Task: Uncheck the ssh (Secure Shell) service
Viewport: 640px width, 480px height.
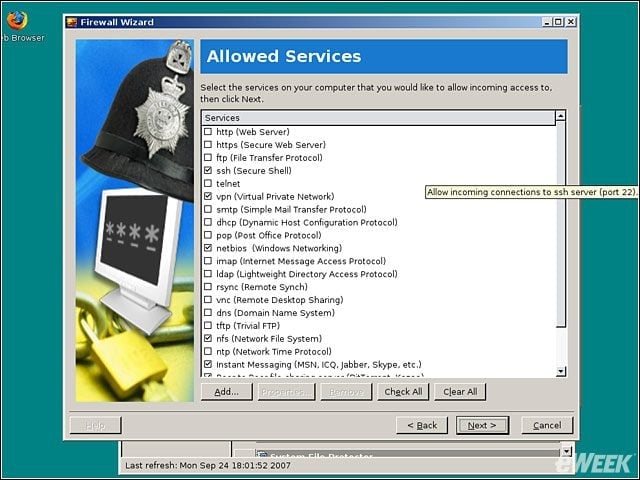Action: click(208, 170)
